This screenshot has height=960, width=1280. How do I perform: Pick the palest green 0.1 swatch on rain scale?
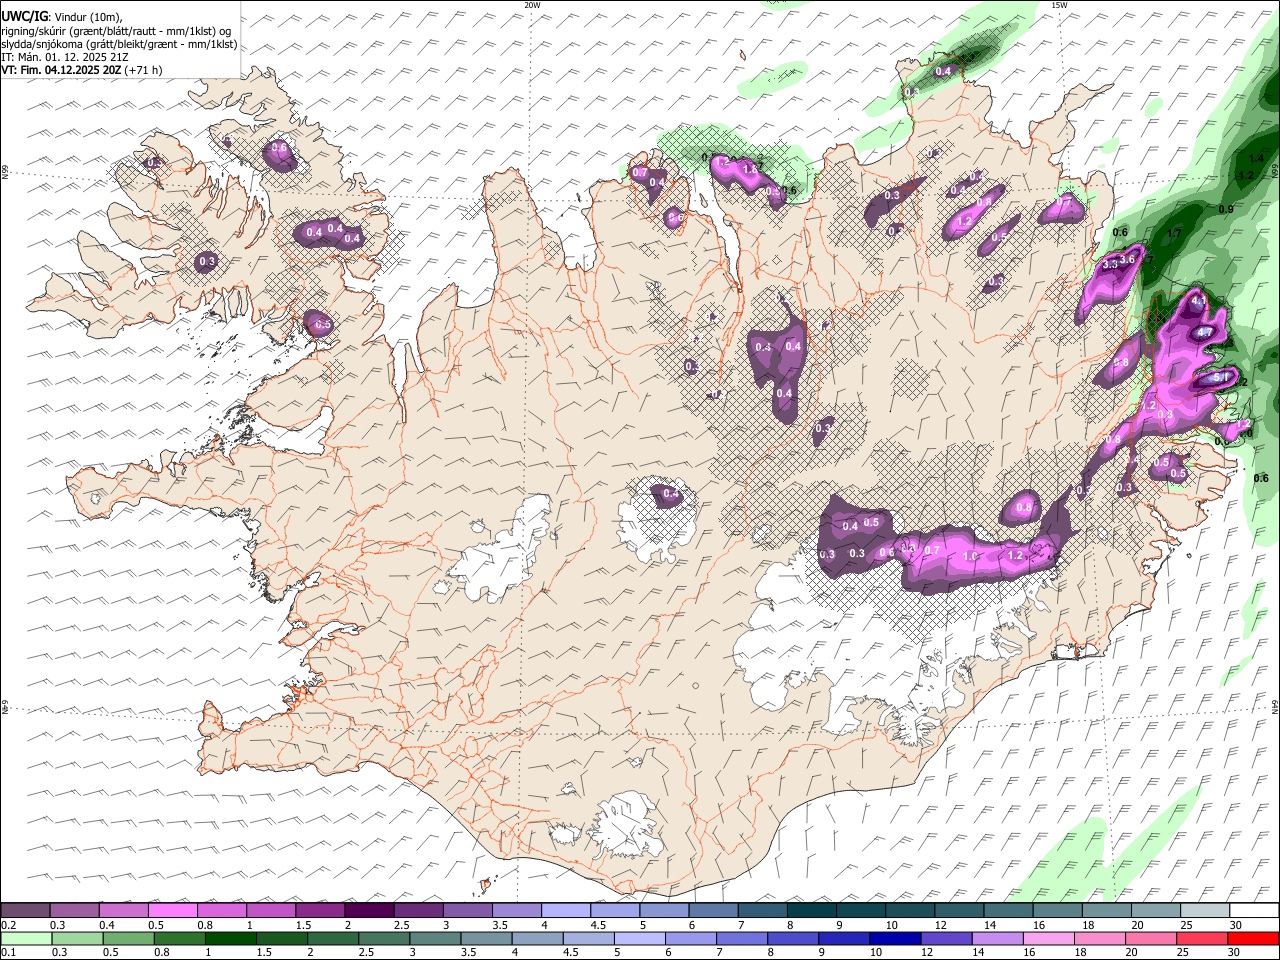pyautogui.click(x=25, y=938)
